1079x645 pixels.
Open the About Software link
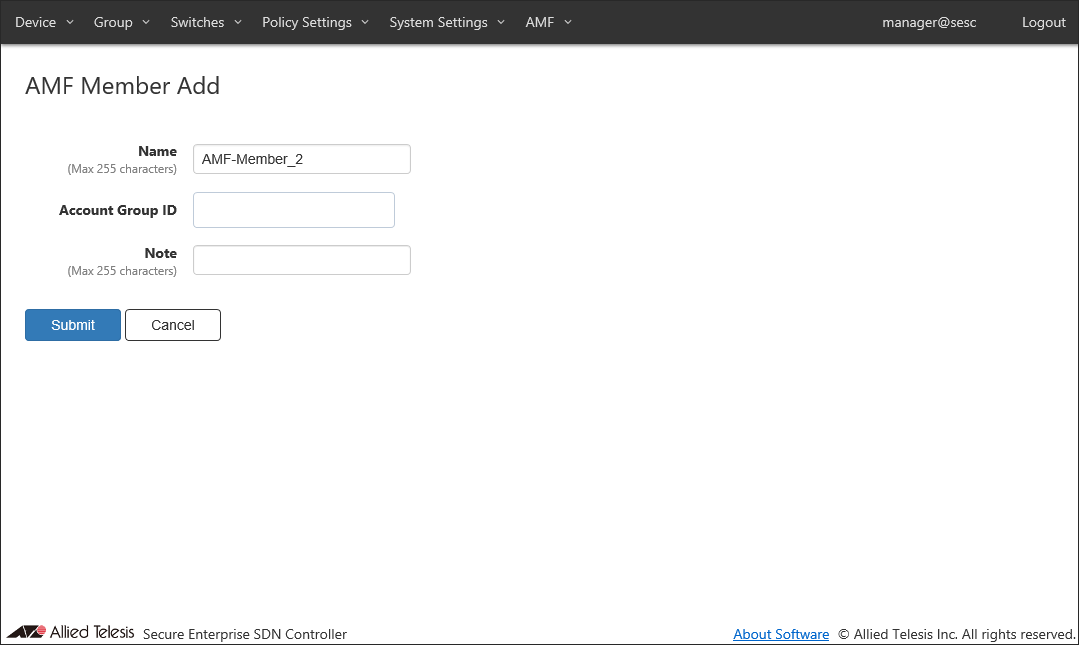click(x=780, y=634)
